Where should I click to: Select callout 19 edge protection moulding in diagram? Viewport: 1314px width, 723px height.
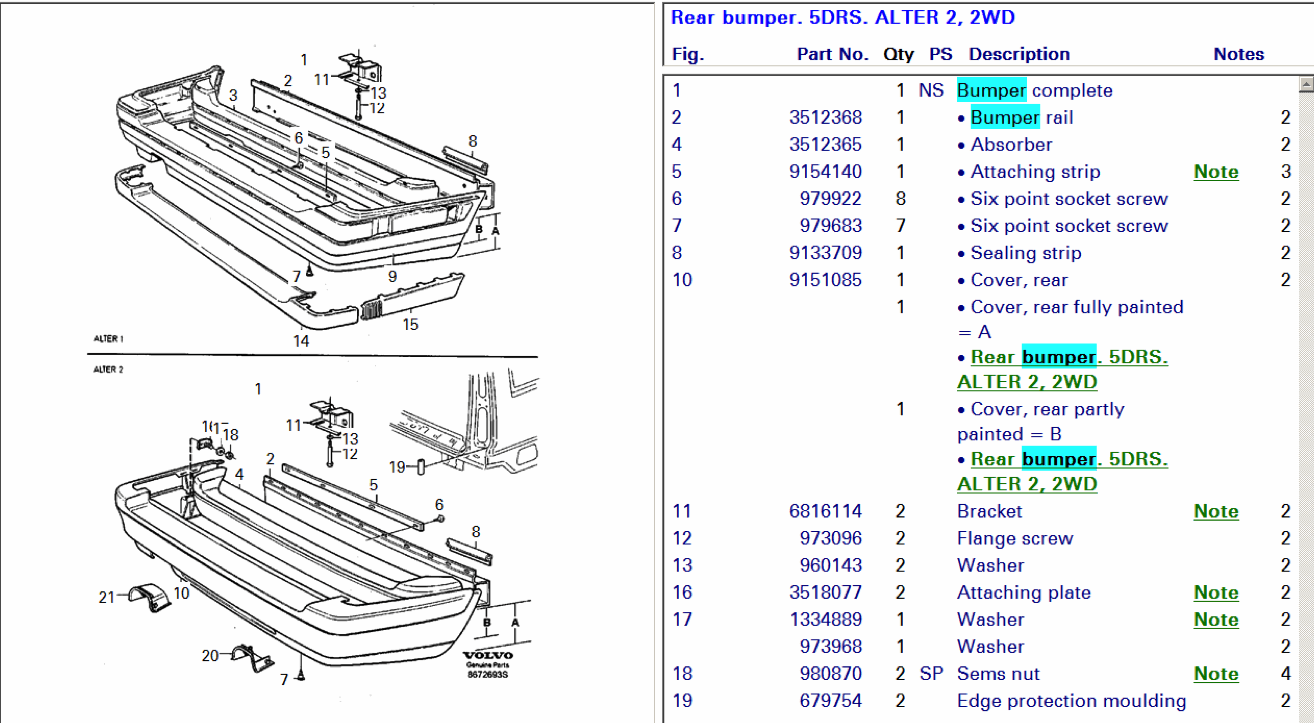pos(396,466)
